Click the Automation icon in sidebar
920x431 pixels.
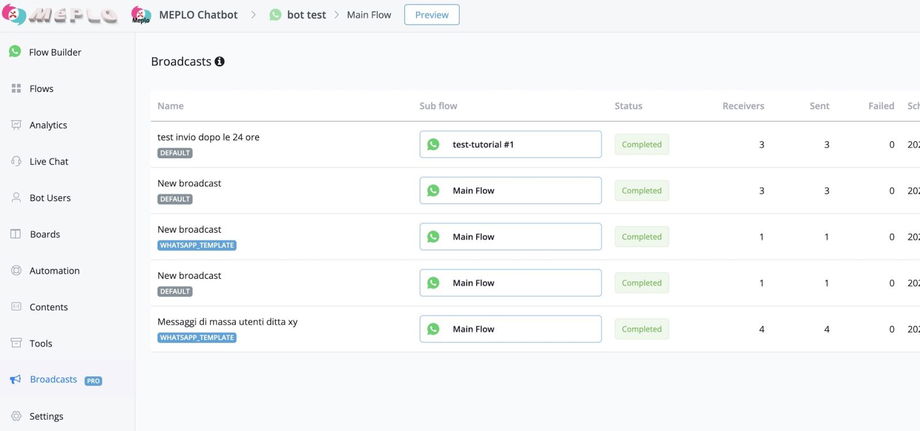(16, 271)
